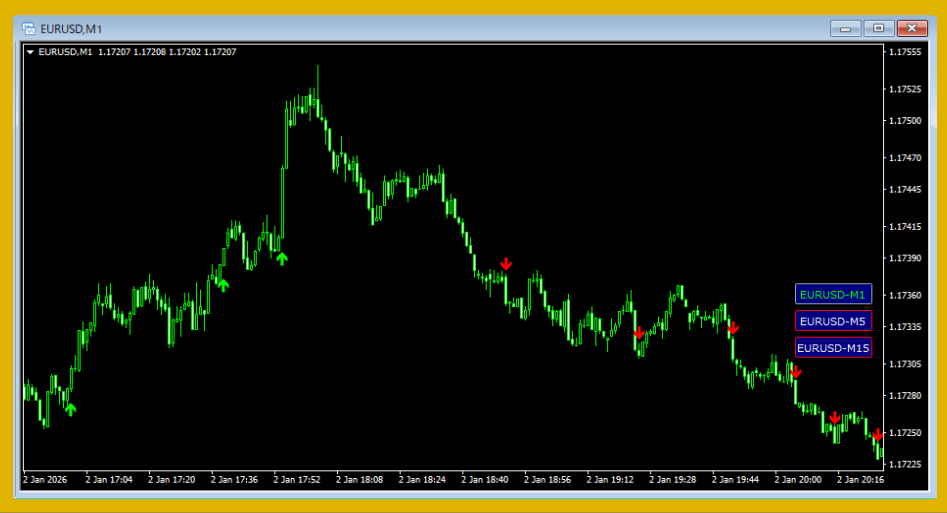Select the last red sell arrow at chart's right edge
This screenshot has height=513, width=947.
(877, 435)
